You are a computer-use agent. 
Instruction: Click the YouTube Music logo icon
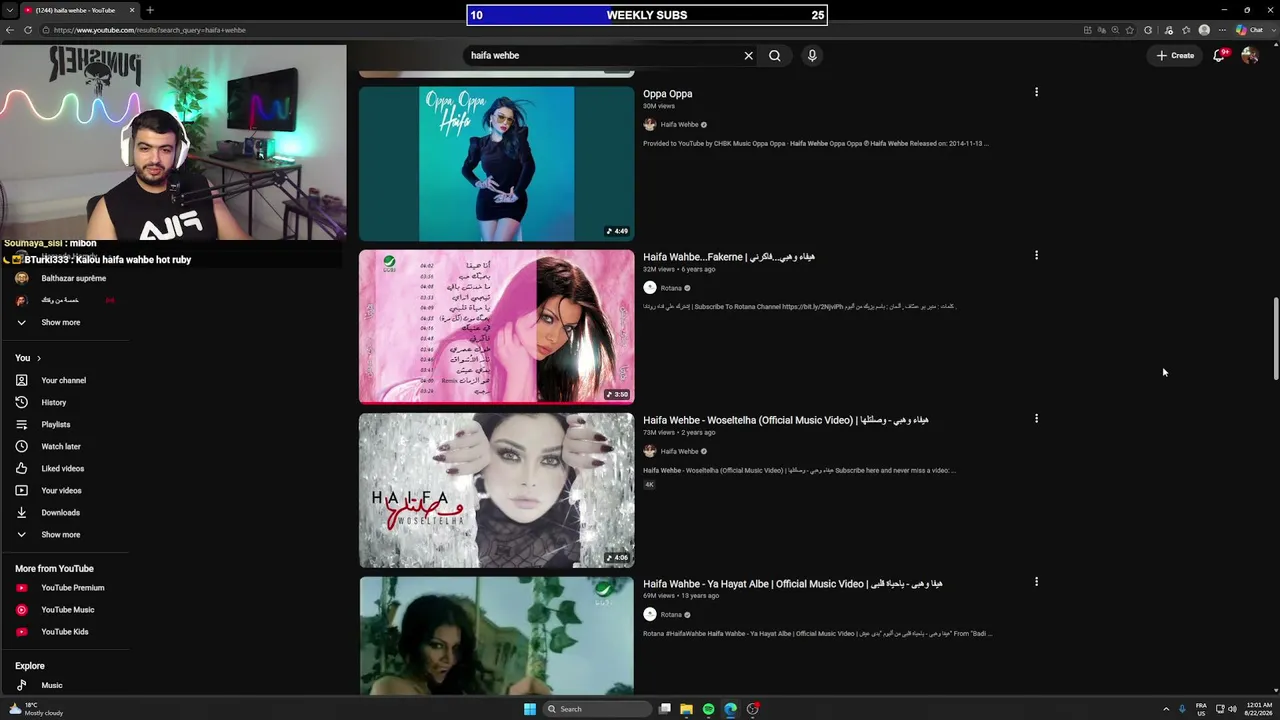(x=21, y=610)
